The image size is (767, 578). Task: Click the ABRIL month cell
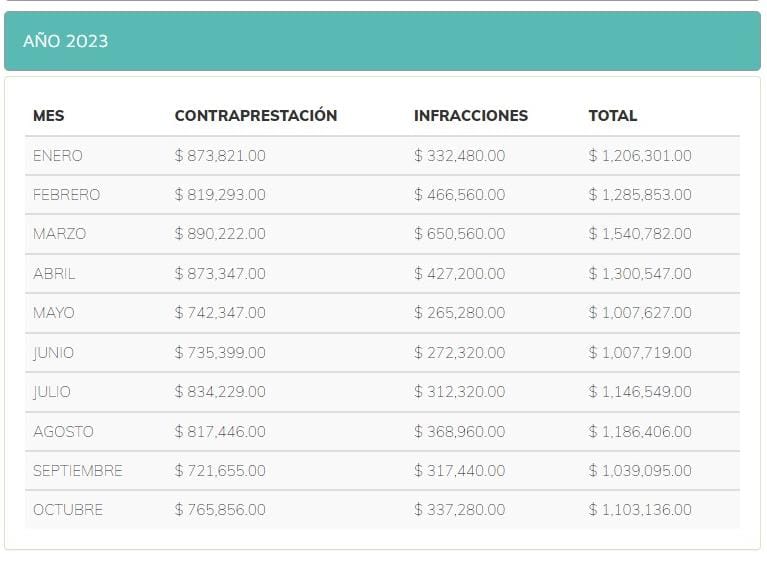[x=54, y=273]
